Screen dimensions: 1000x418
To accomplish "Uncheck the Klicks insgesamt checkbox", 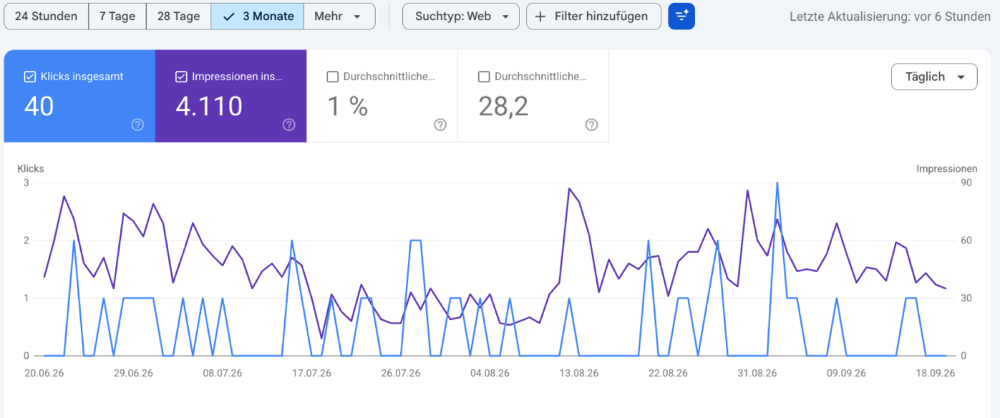I will point(29,77).
